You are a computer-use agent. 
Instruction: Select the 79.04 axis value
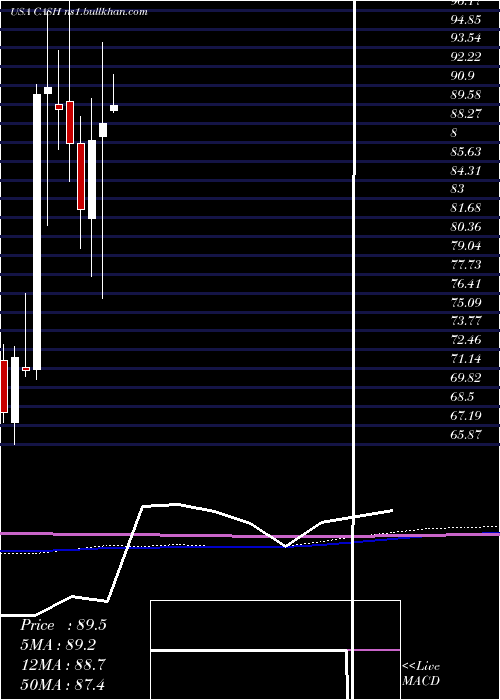[x=466, y=246]
